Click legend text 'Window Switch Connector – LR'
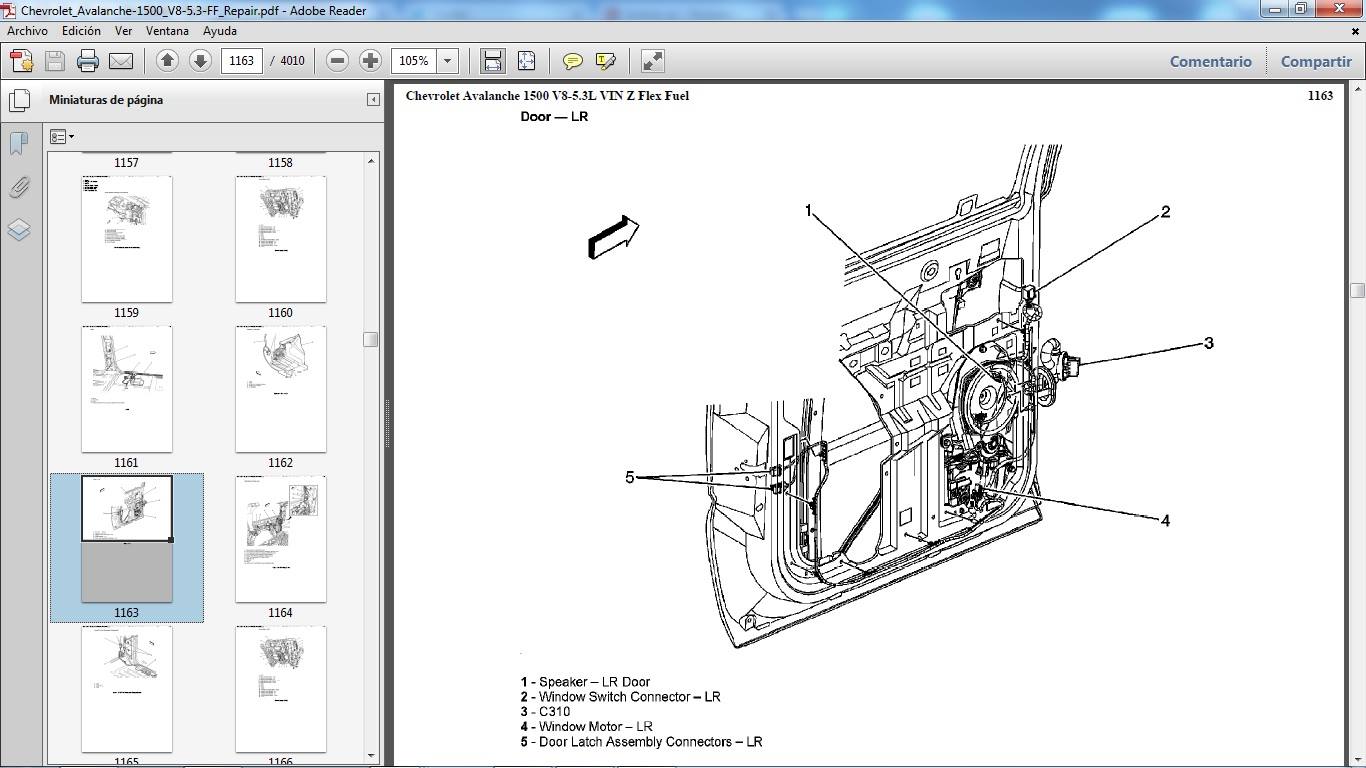Image resolution: width=1366 pixels, height=768 pixels. (x=629, y=697)
